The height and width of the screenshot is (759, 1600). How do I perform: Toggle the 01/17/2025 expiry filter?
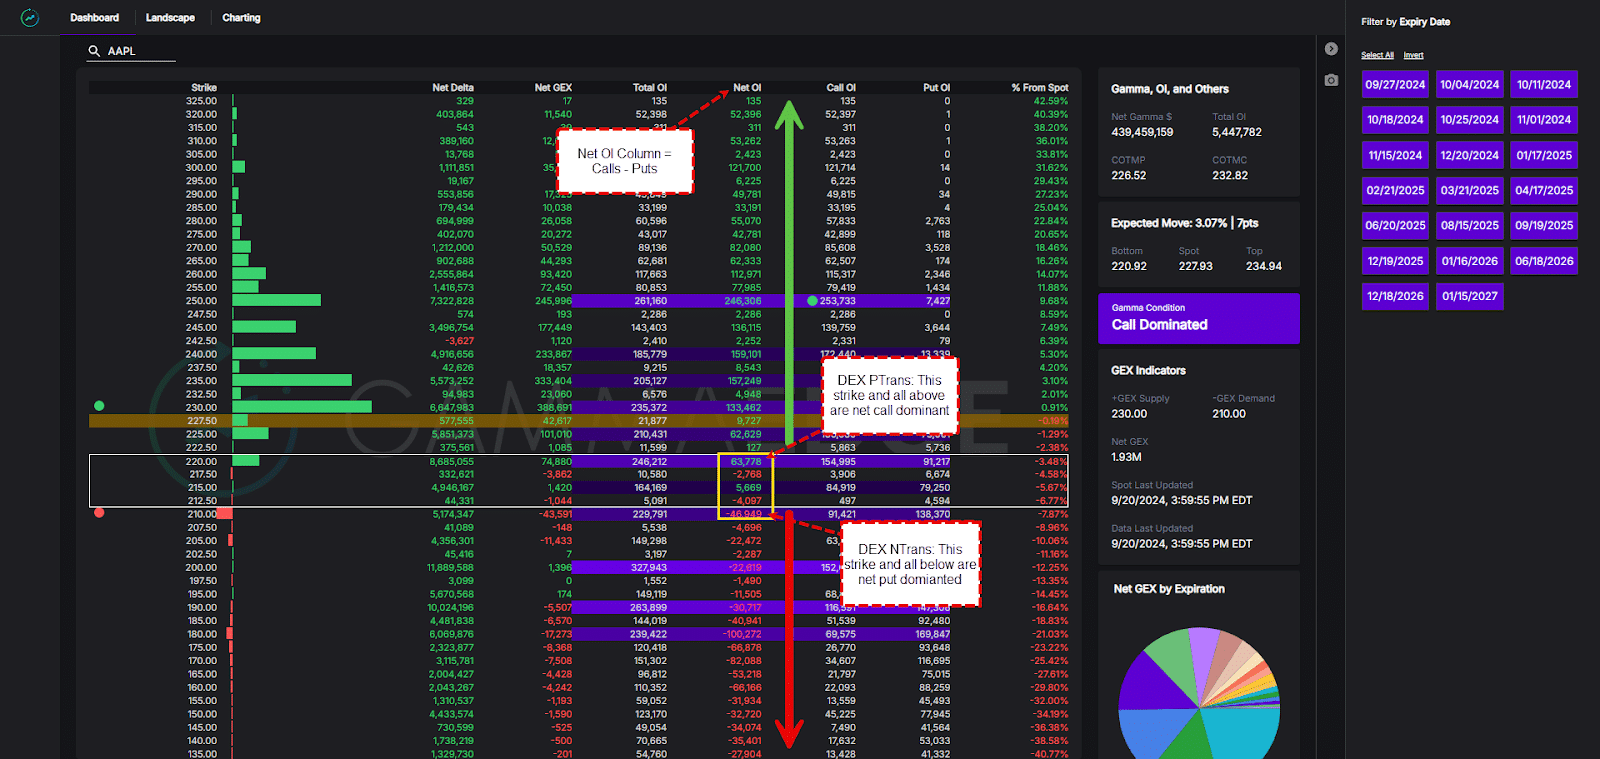tap(1544, 155)
